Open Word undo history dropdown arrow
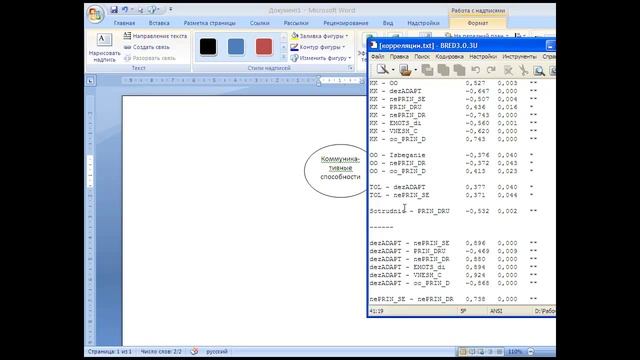 coord(132,9)
